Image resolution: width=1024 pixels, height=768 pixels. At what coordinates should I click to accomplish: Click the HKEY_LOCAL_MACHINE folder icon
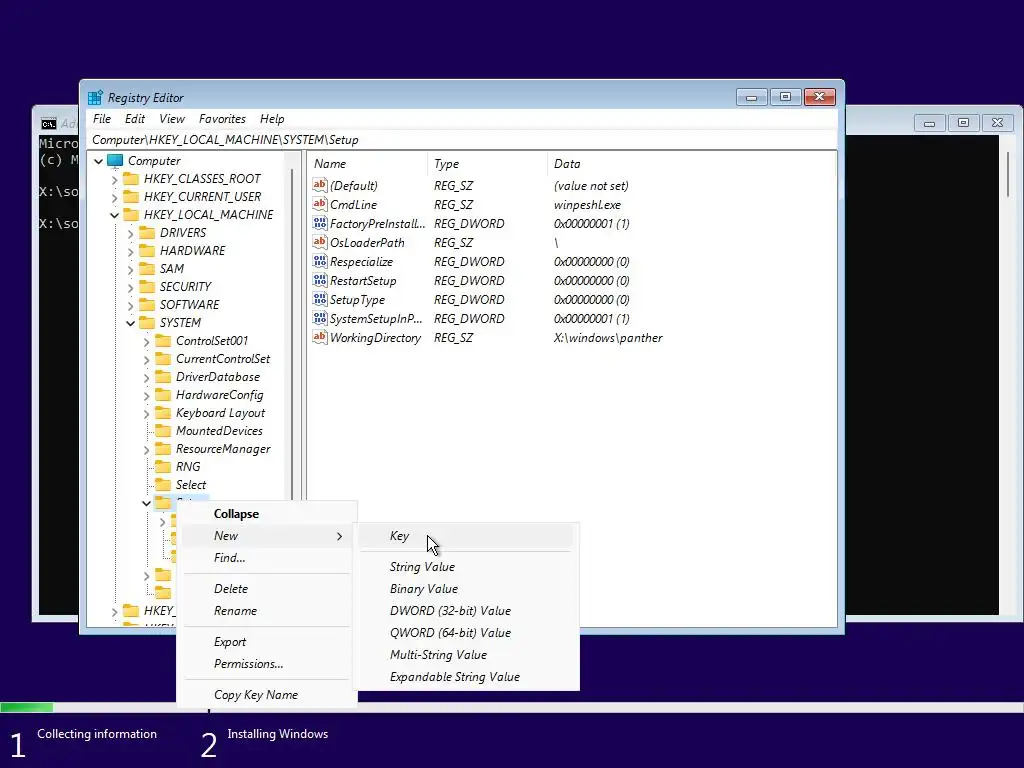point(131,215)
